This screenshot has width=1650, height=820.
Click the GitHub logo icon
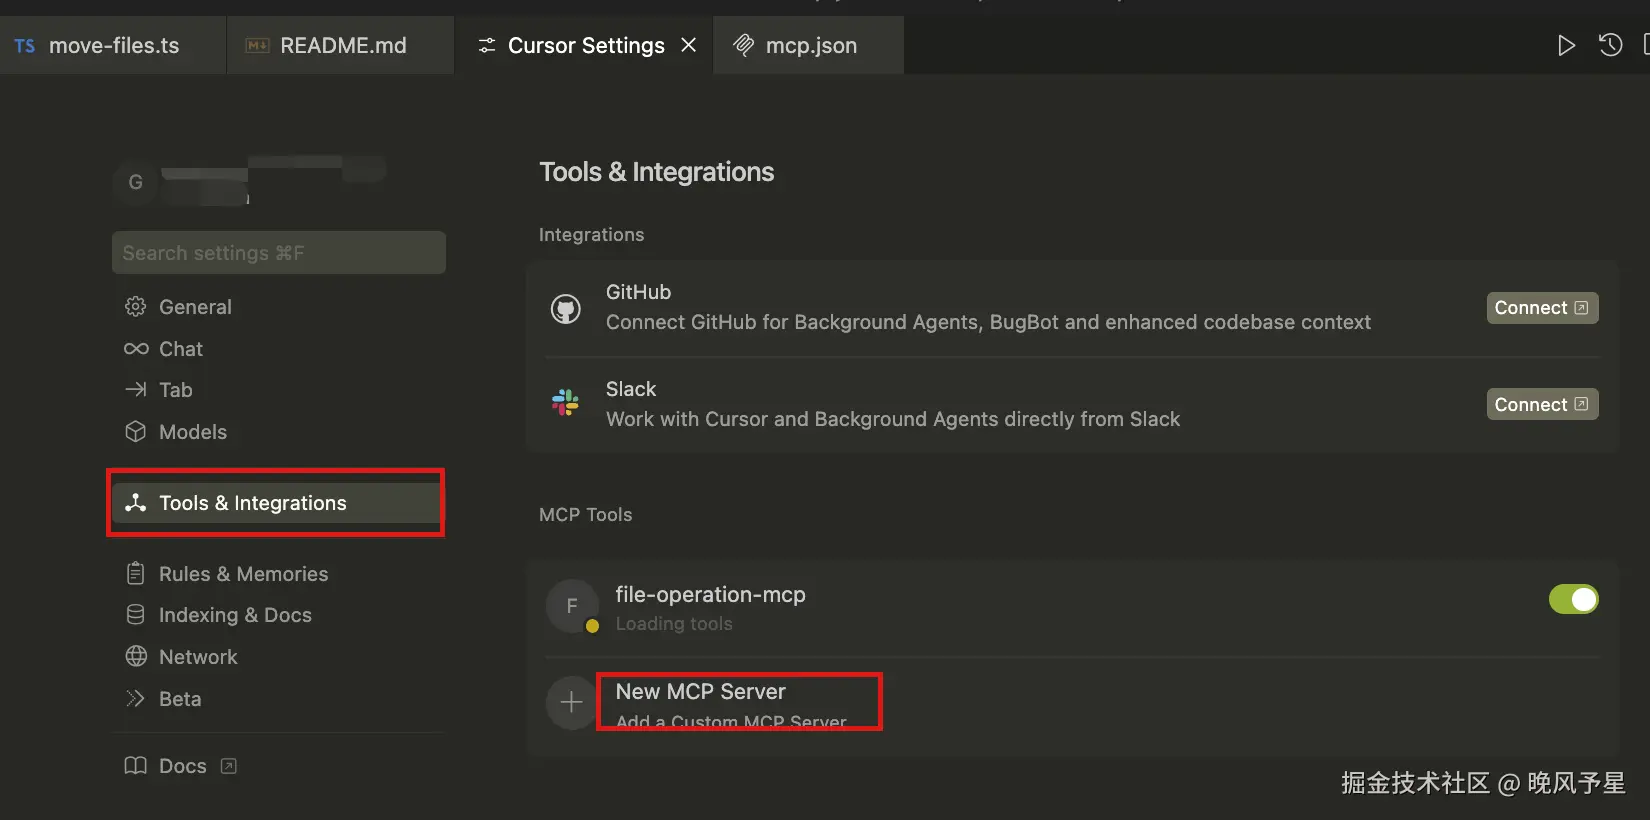(566, 309)
